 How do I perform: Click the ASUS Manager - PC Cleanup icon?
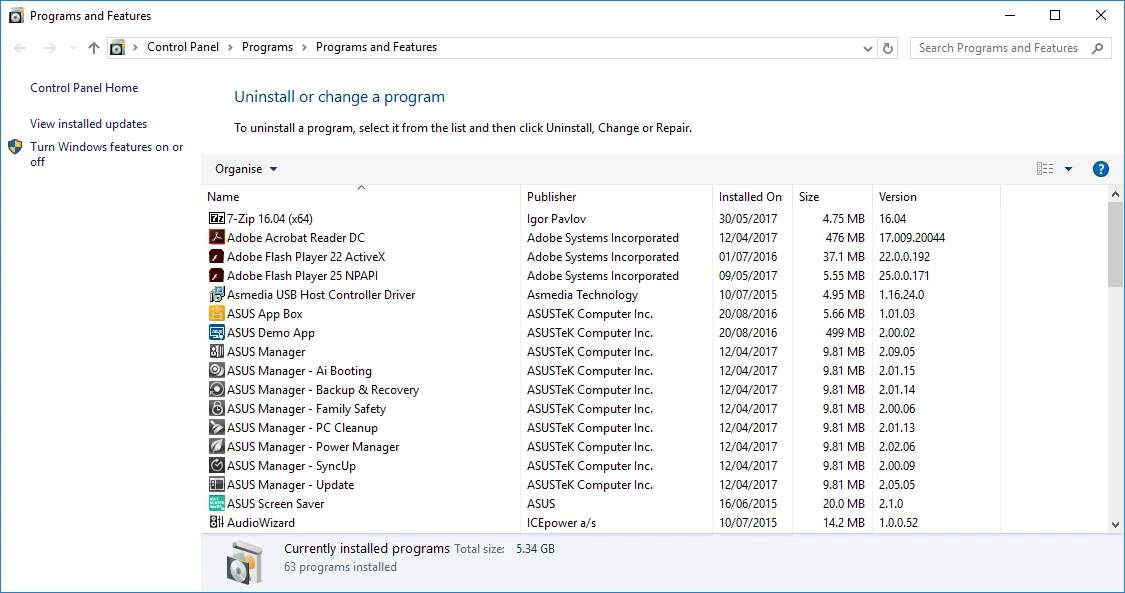tap(217, 427)
